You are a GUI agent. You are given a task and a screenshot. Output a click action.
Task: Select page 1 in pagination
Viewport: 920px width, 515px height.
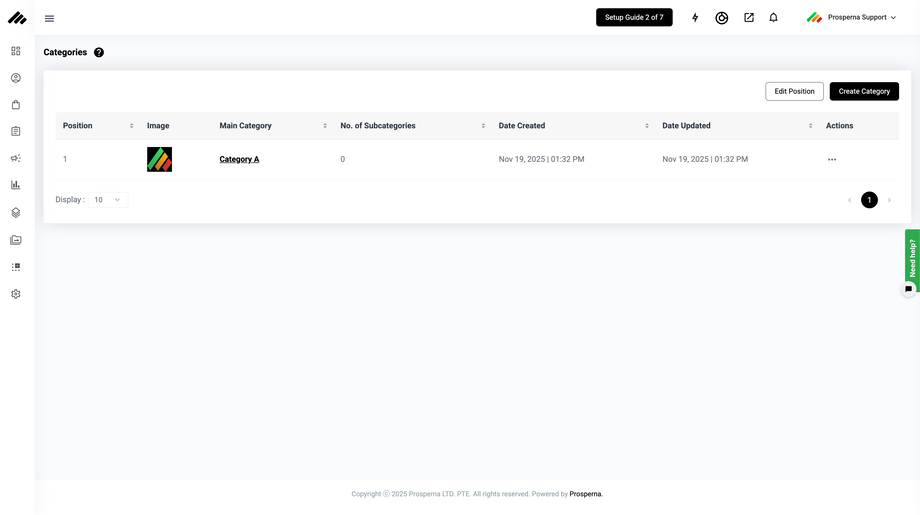click(870, 200)
